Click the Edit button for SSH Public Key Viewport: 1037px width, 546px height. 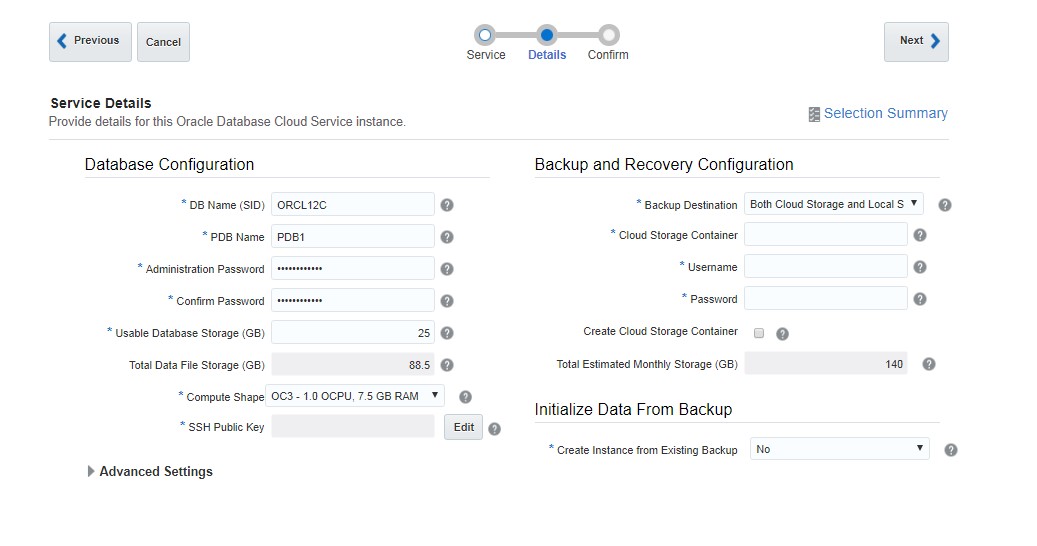pyautogui.click(x=464, y=427)
